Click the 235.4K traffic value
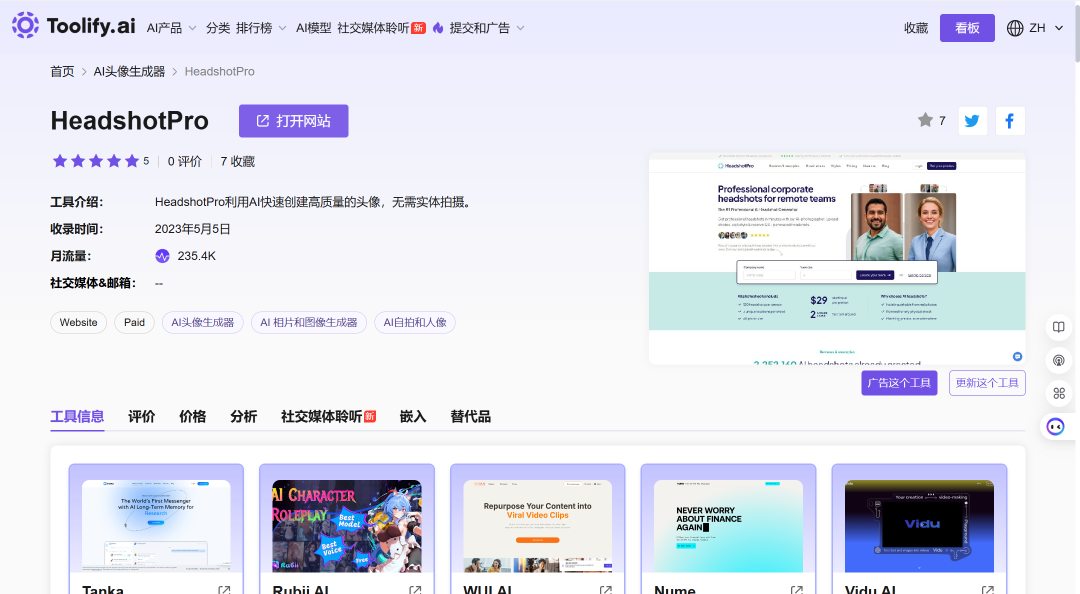 [x=197, y=256]
